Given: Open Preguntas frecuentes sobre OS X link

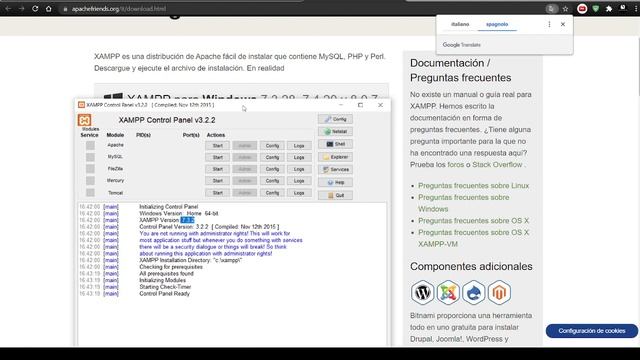Looking at the screenshot, I should 473,220.
